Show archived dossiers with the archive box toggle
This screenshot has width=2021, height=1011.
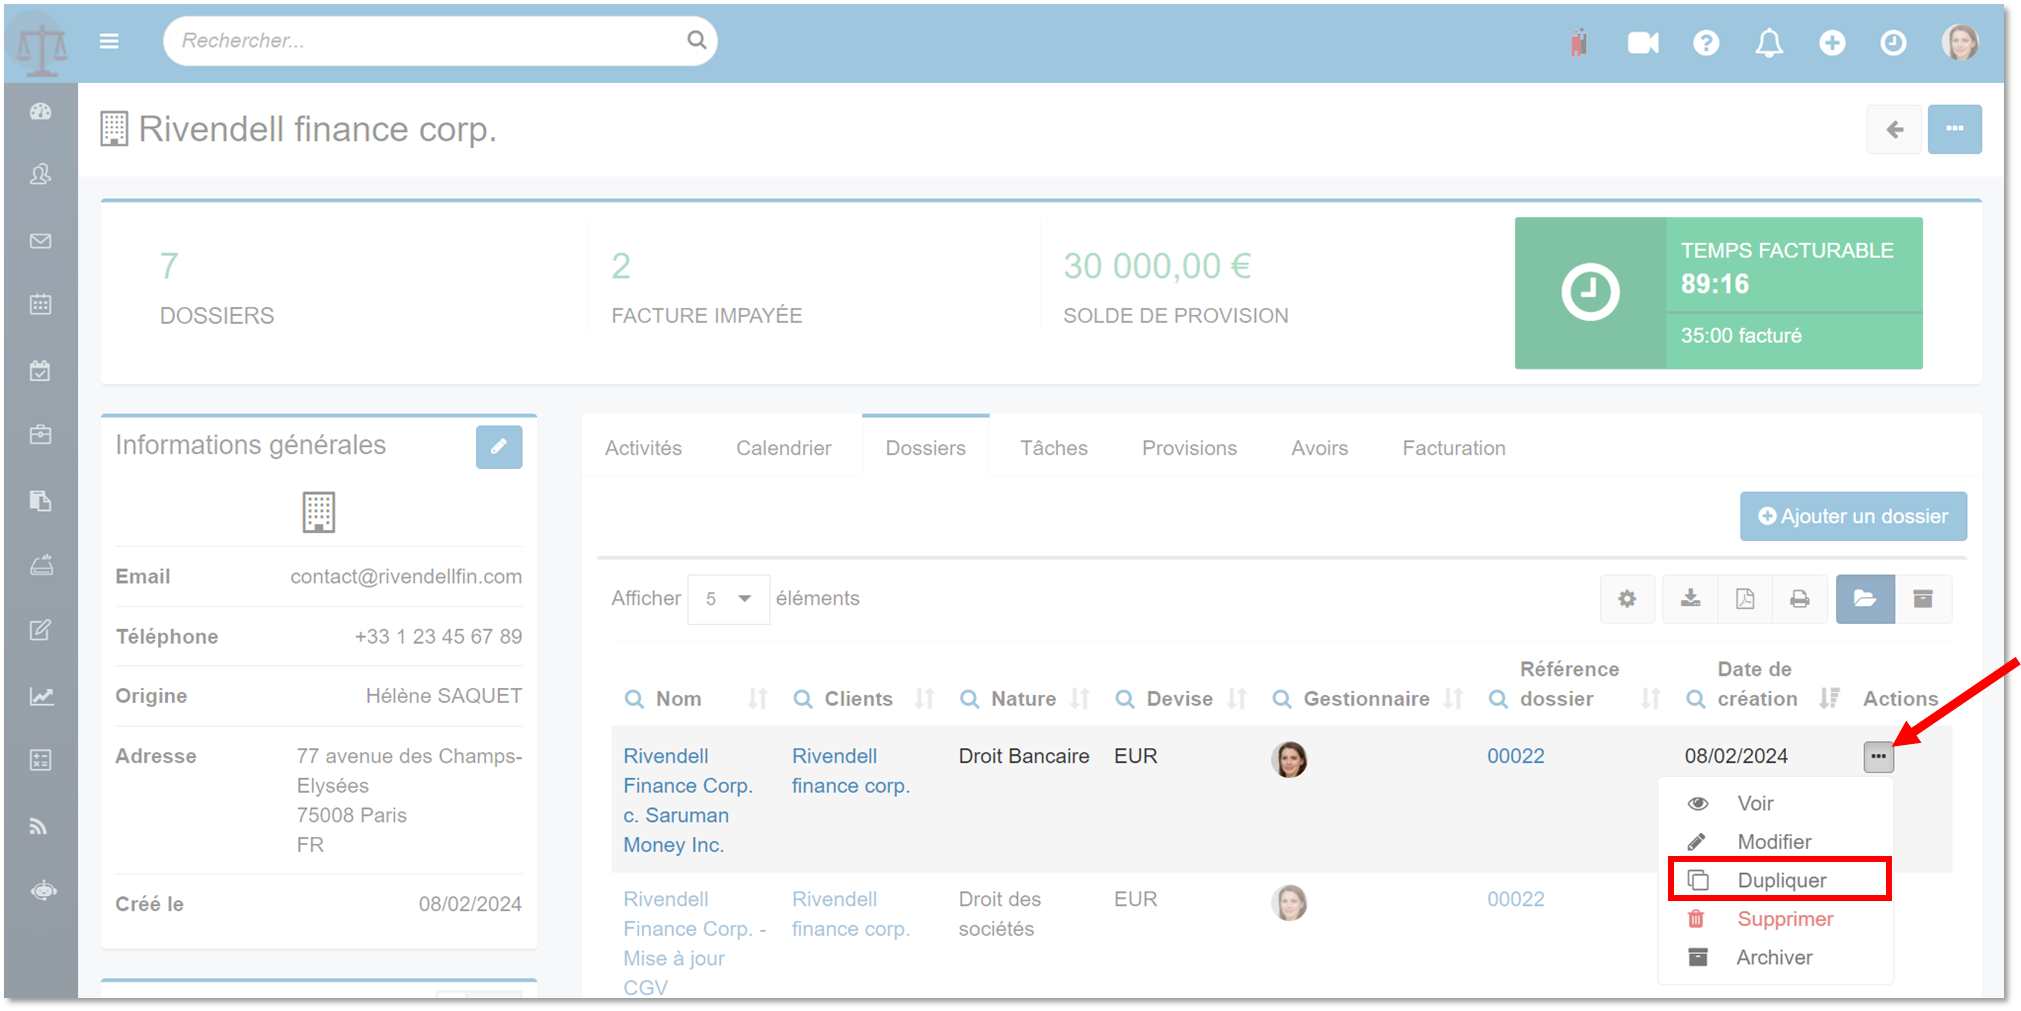1923,599
